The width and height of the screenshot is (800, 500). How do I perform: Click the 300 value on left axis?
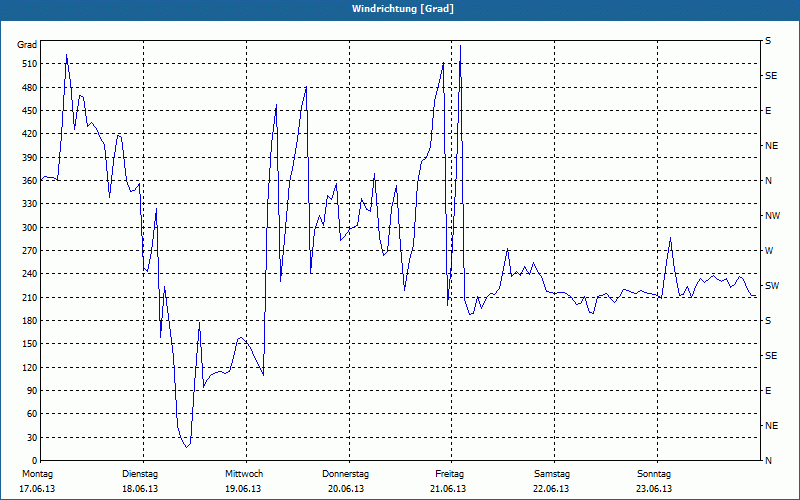click(x=30, y=228)
